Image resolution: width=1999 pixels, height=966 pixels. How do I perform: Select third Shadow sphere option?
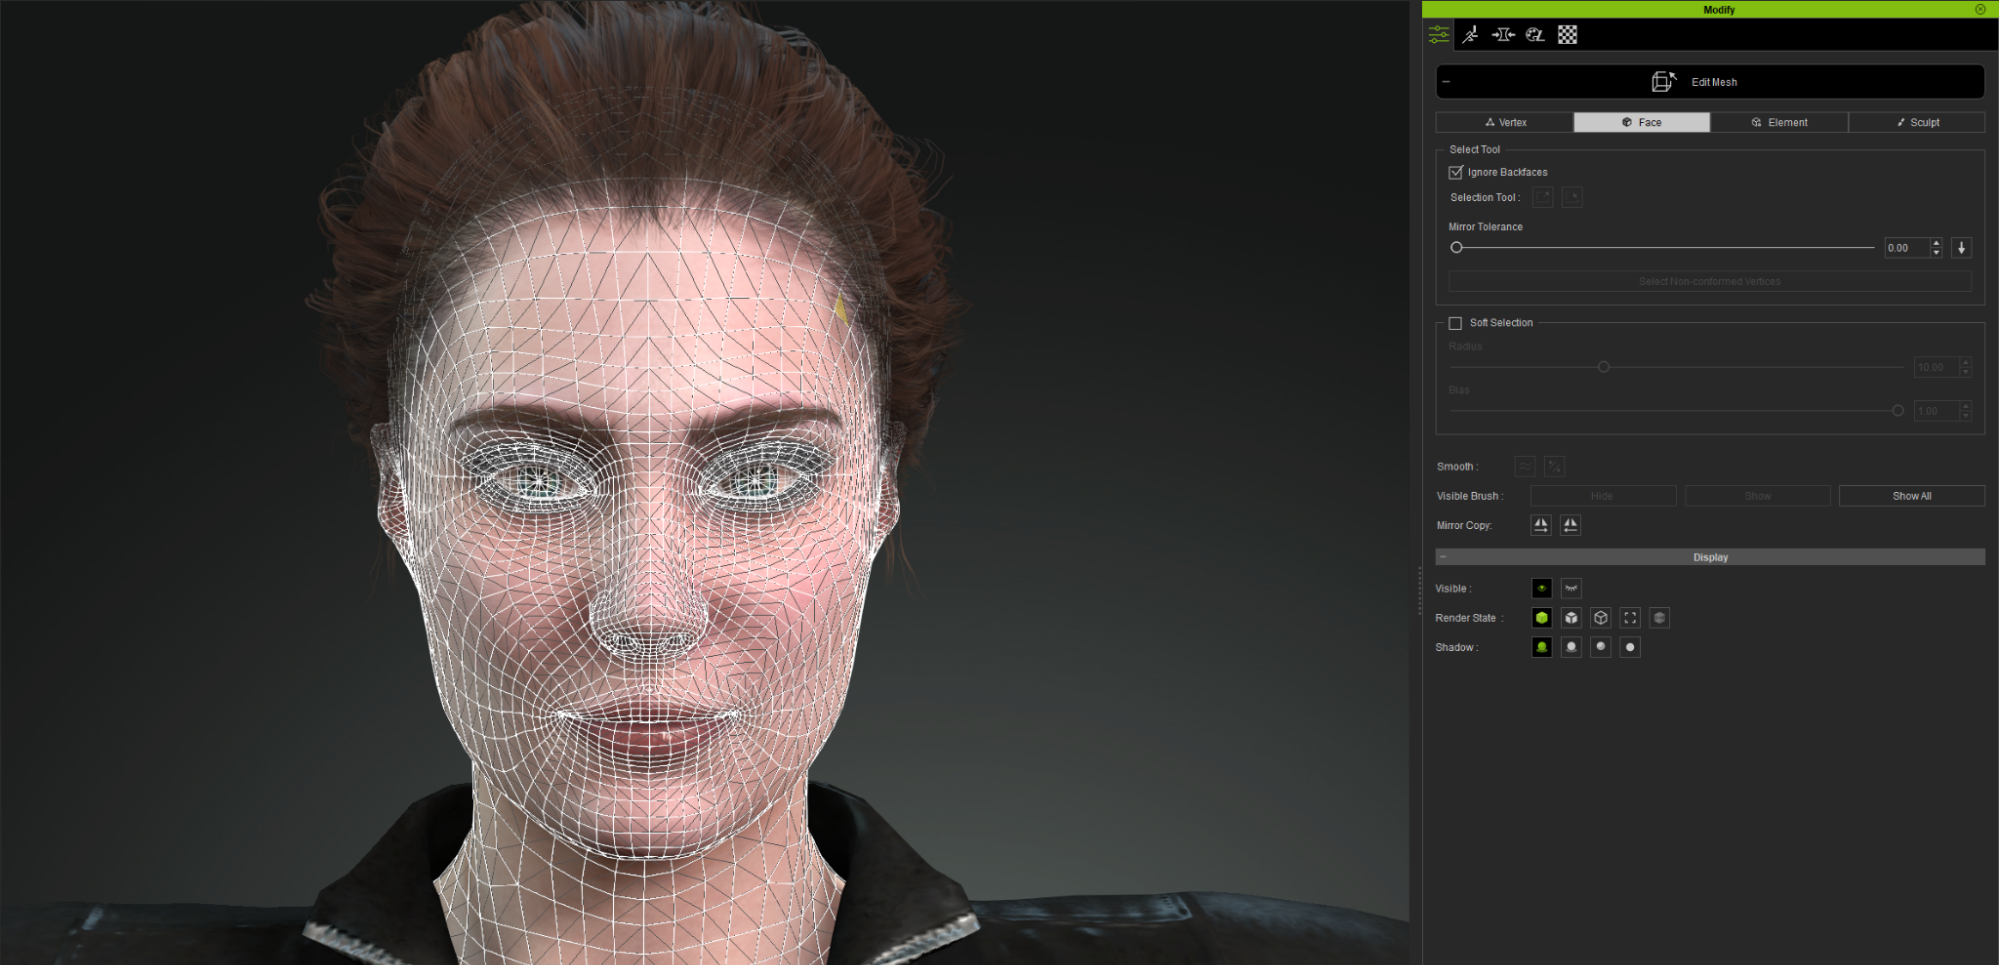1601,647
